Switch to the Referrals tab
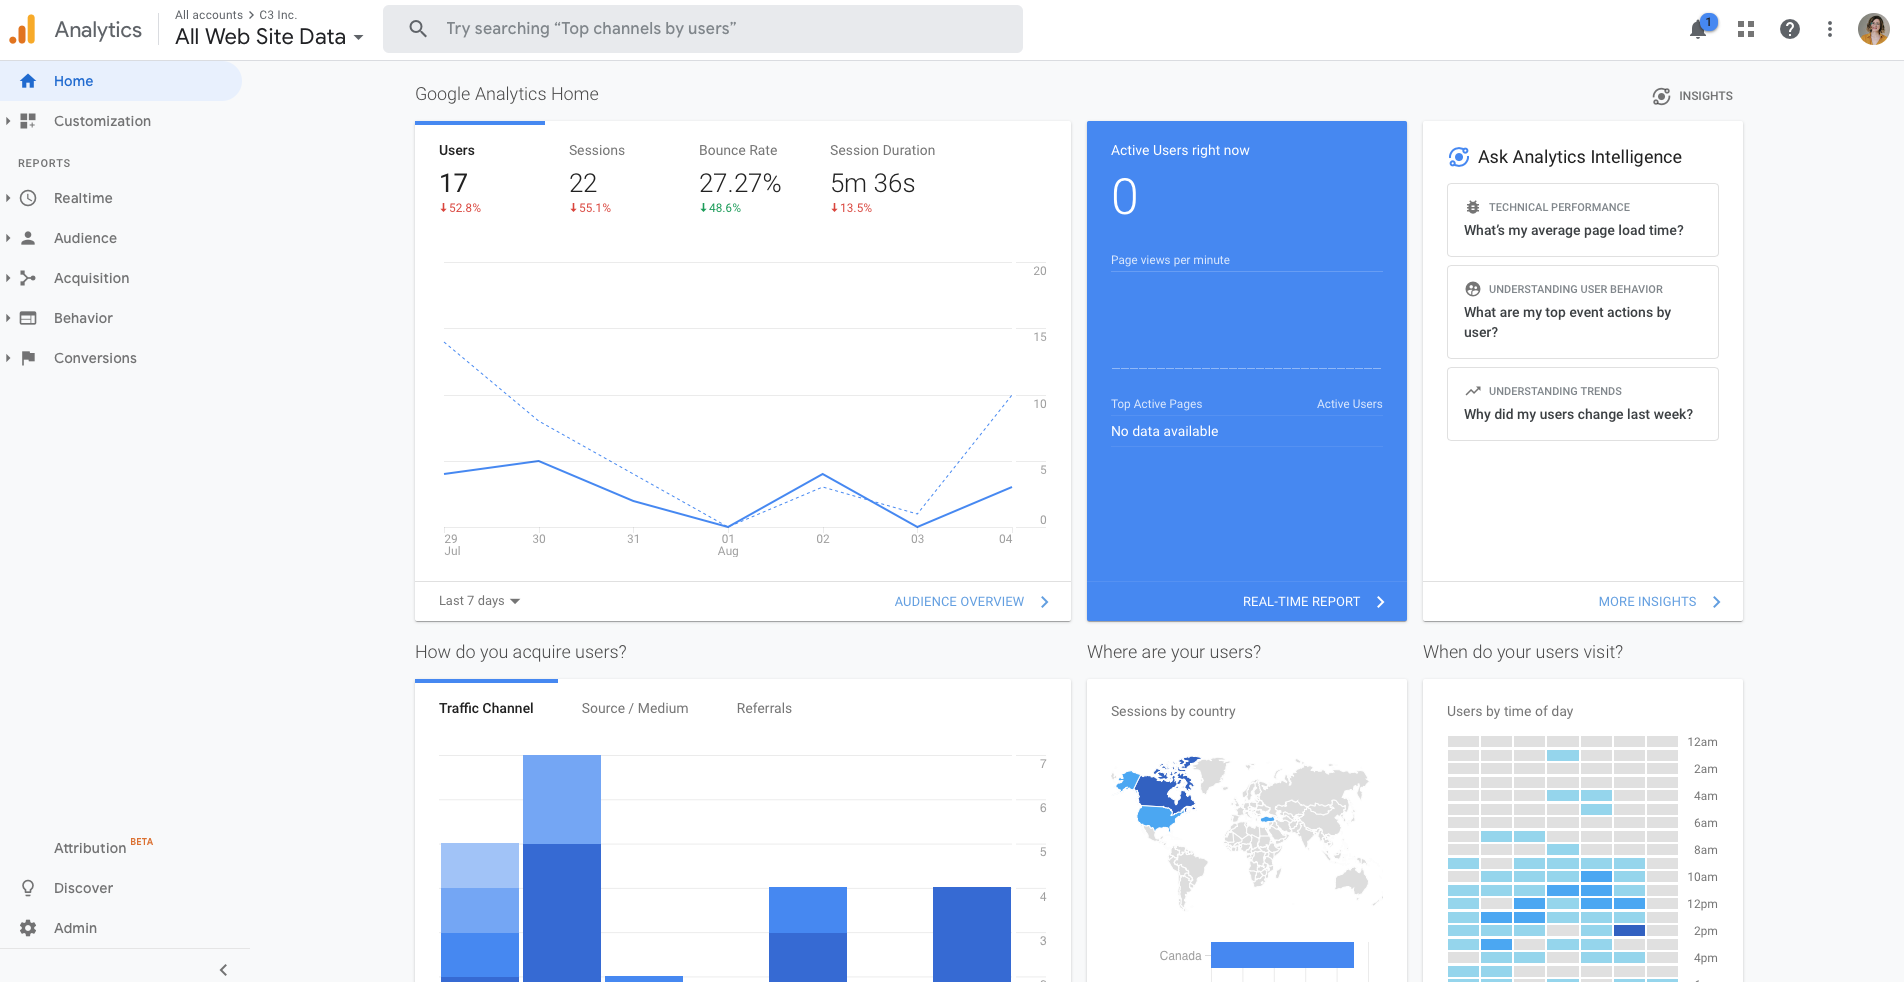1904x982 pixels. click(x=764, y=708)
